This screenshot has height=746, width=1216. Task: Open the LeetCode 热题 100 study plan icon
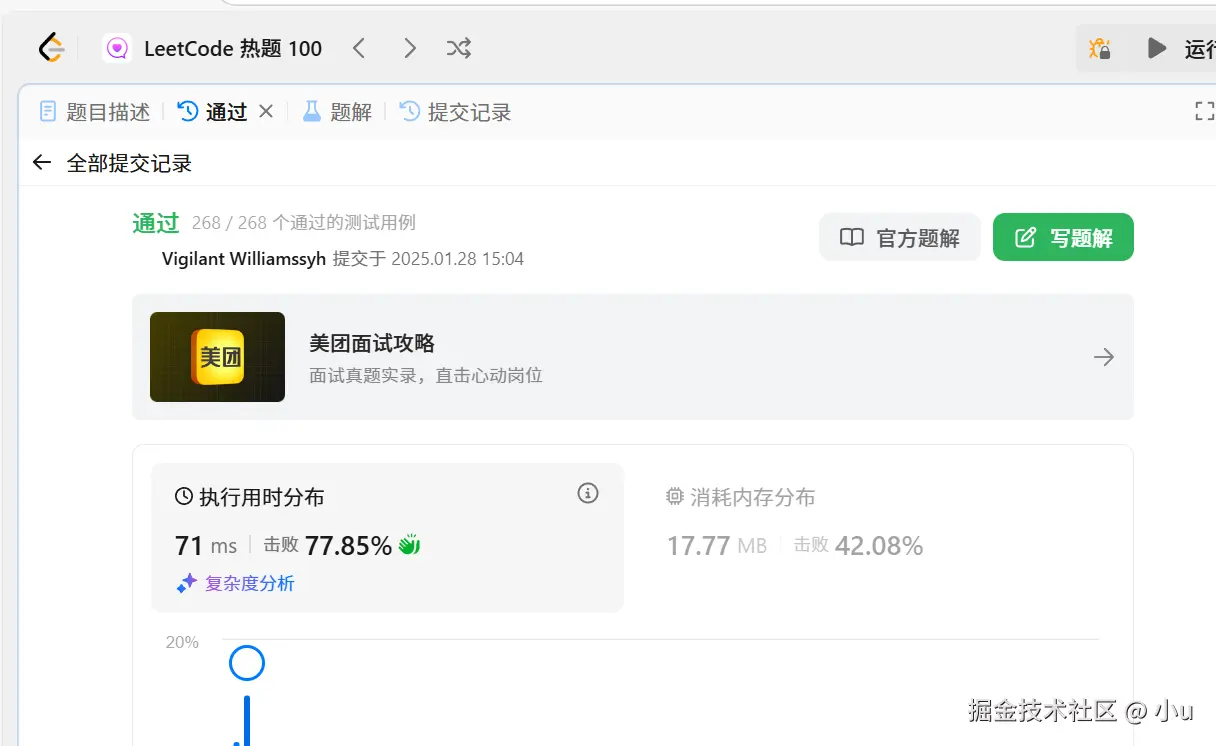[117, 48]
